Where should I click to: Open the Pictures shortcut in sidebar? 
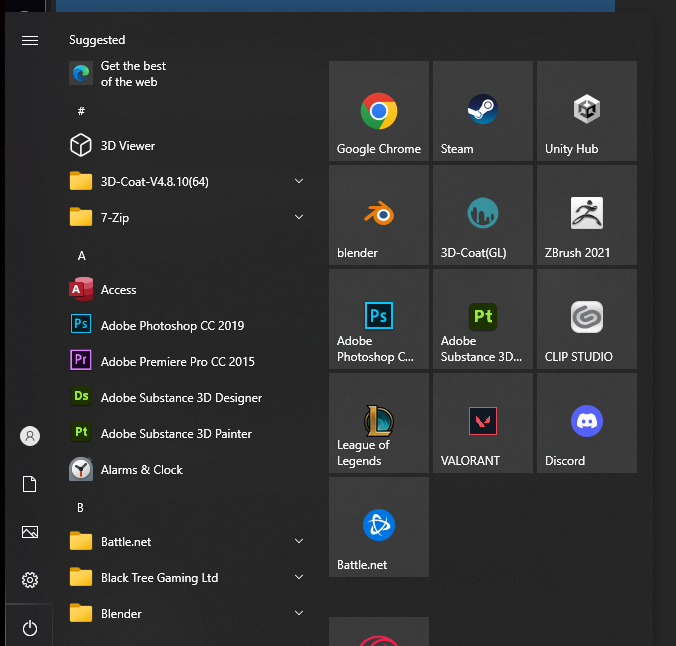click(30, 532)
